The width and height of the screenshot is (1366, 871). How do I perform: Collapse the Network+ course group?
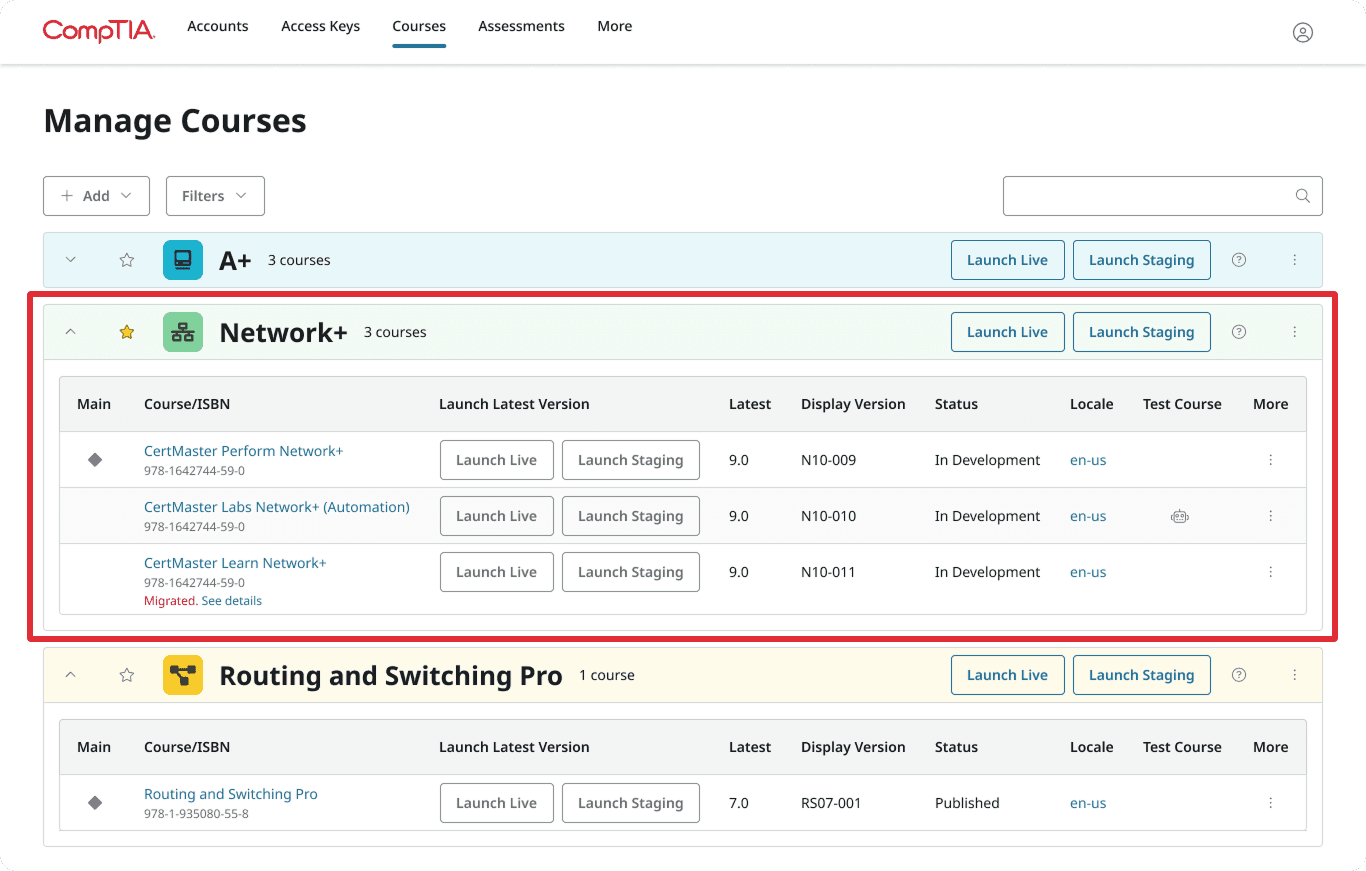[70, 332]
